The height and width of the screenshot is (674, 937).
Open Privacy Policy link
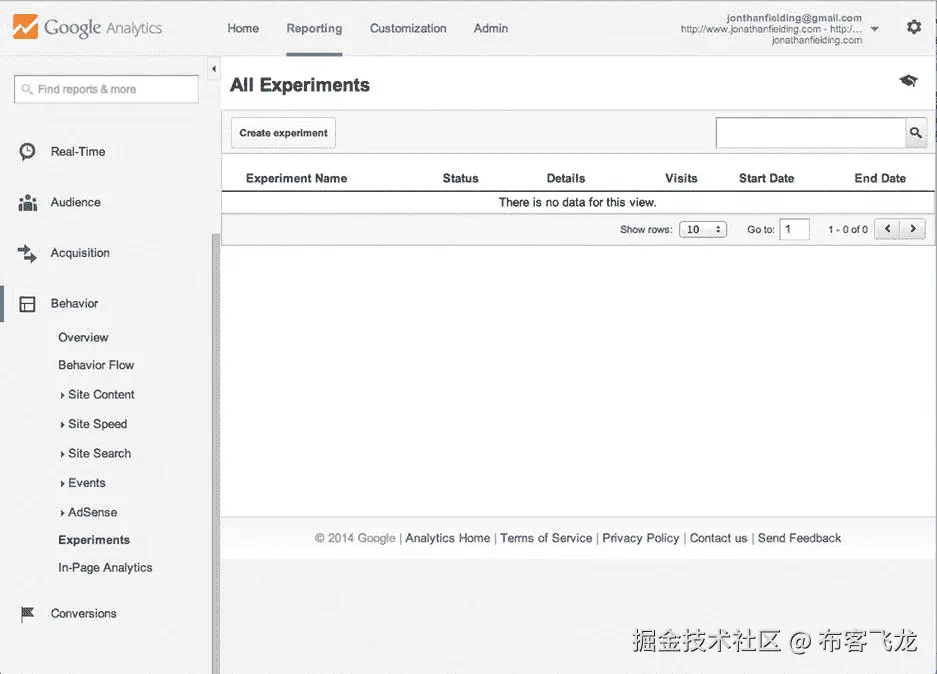(641, 538)
